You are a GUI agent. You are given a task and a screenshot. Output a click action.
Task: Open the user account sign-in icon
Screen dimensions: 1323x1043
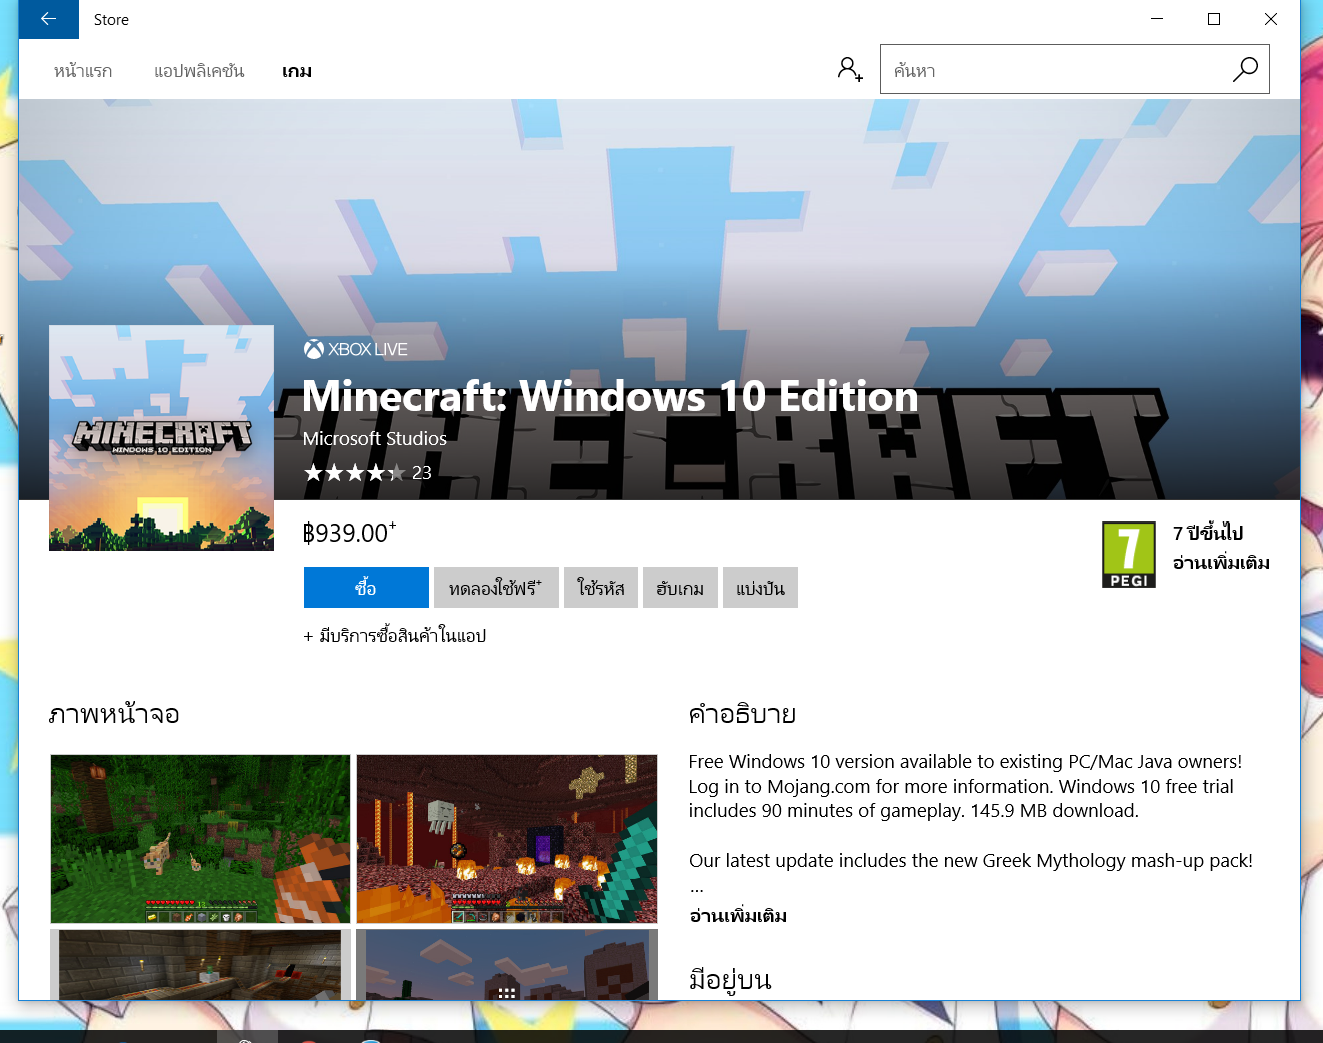(x=849, y=69)
